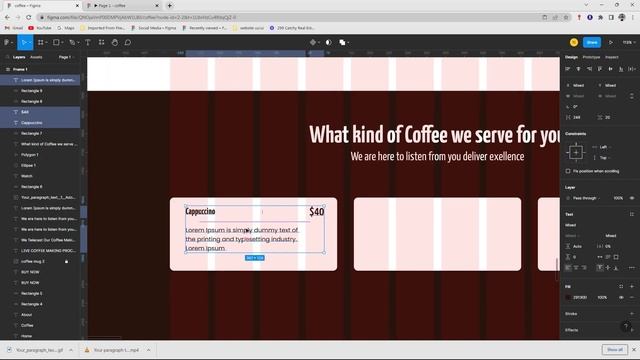Open the Resources tool
The width and height of the screenshot is (640, 360).
tap(101, 42)
